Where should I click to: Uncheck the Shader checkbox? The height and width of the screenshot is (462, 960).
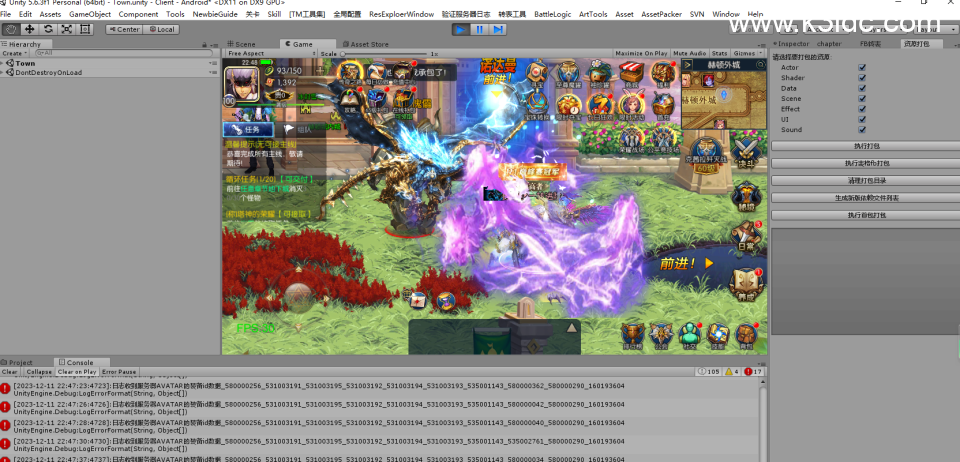(862, 78)
